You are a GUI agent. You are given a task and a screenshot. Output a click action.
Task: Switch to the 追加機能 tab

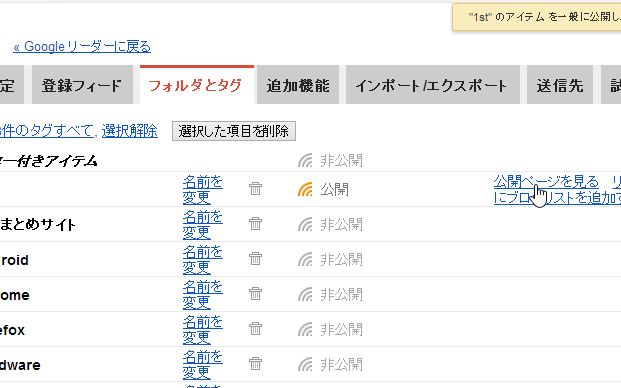[x=298, y=85]
